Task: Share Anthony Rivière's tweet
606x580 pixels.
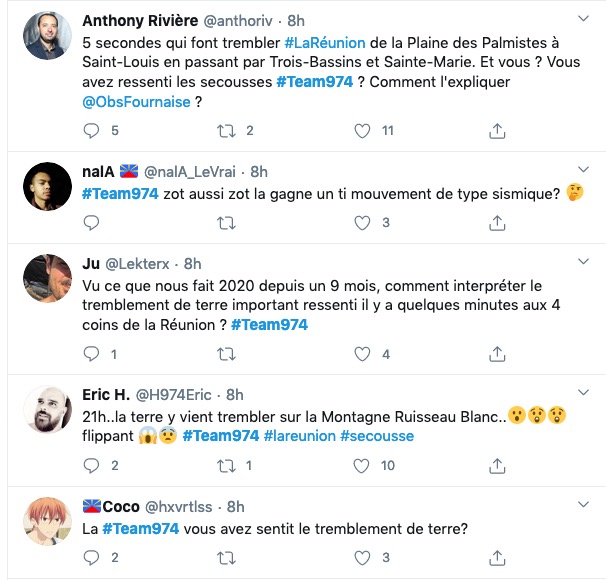Action: pos(496,130)
